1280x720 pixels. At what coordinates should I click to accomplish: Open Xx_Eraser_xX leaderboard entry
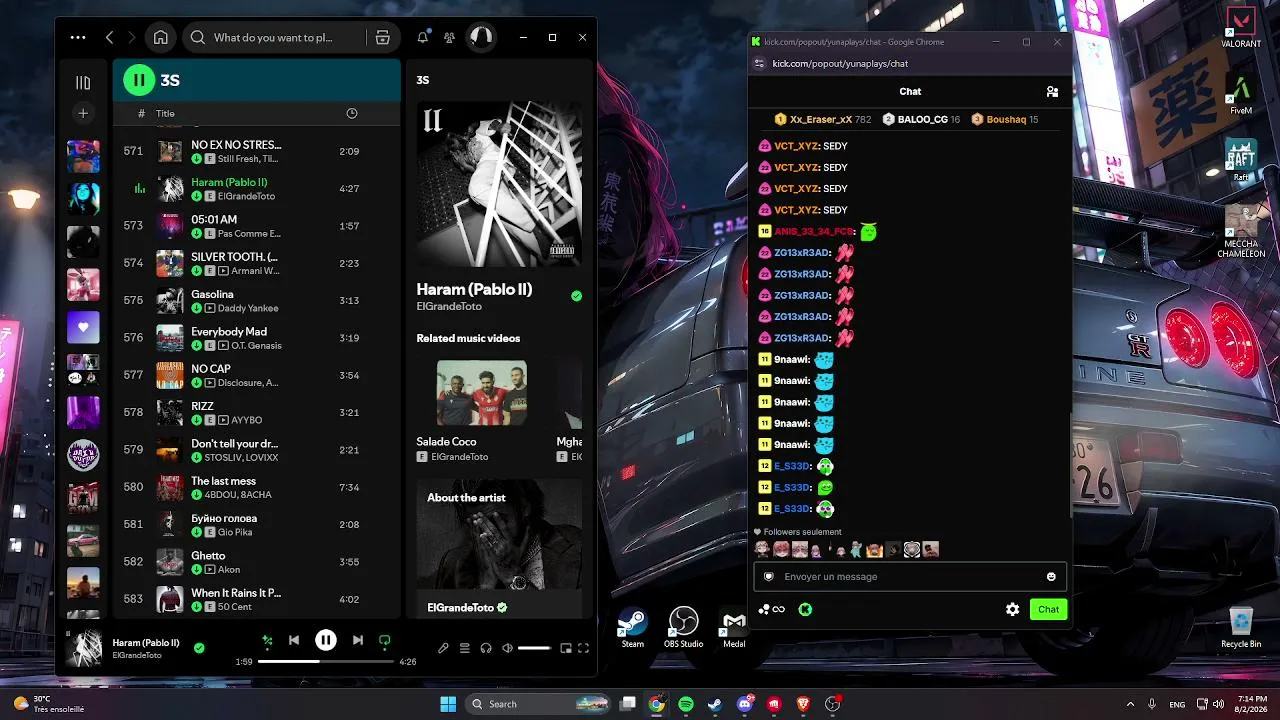coord(822,119)
